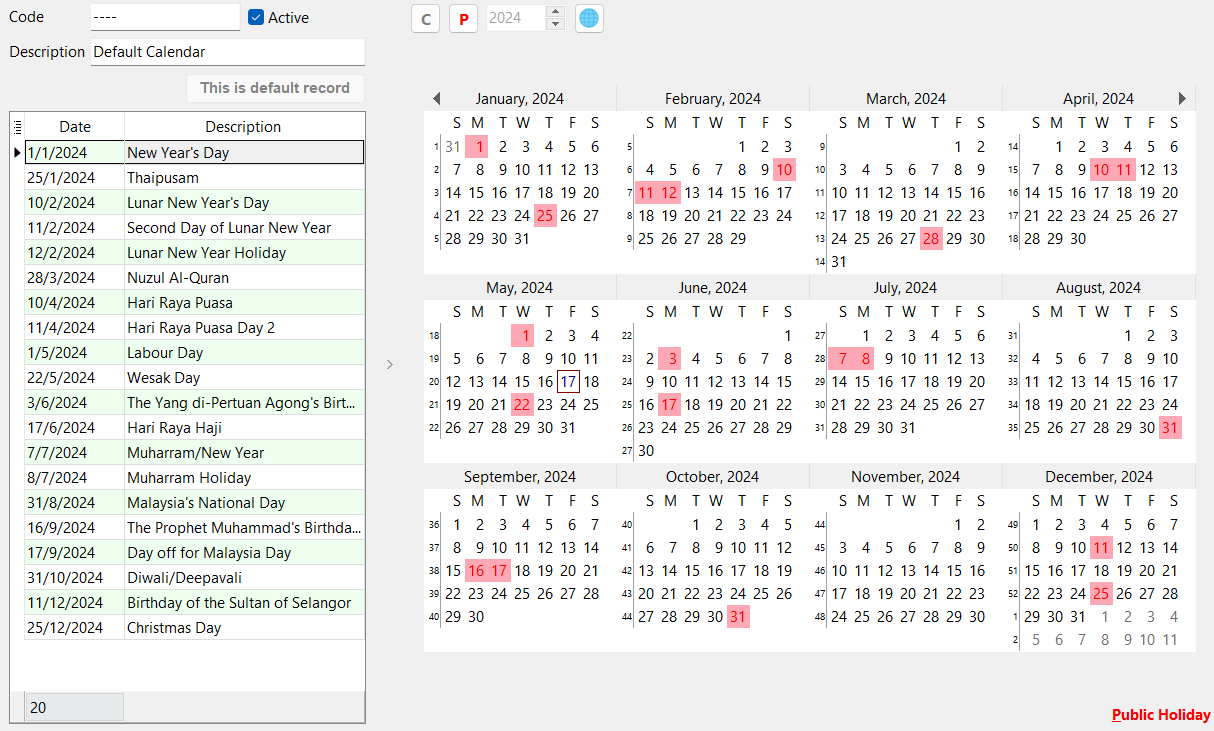Image resolution: width=1214 pixels, height=731 pixels.
Task: Click the grey C toolbar button
Action: [x=425, y=18]
